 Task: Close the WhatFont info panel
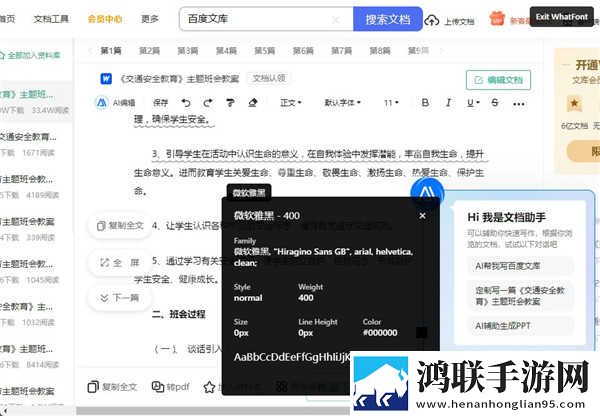(x=422, y=216)
